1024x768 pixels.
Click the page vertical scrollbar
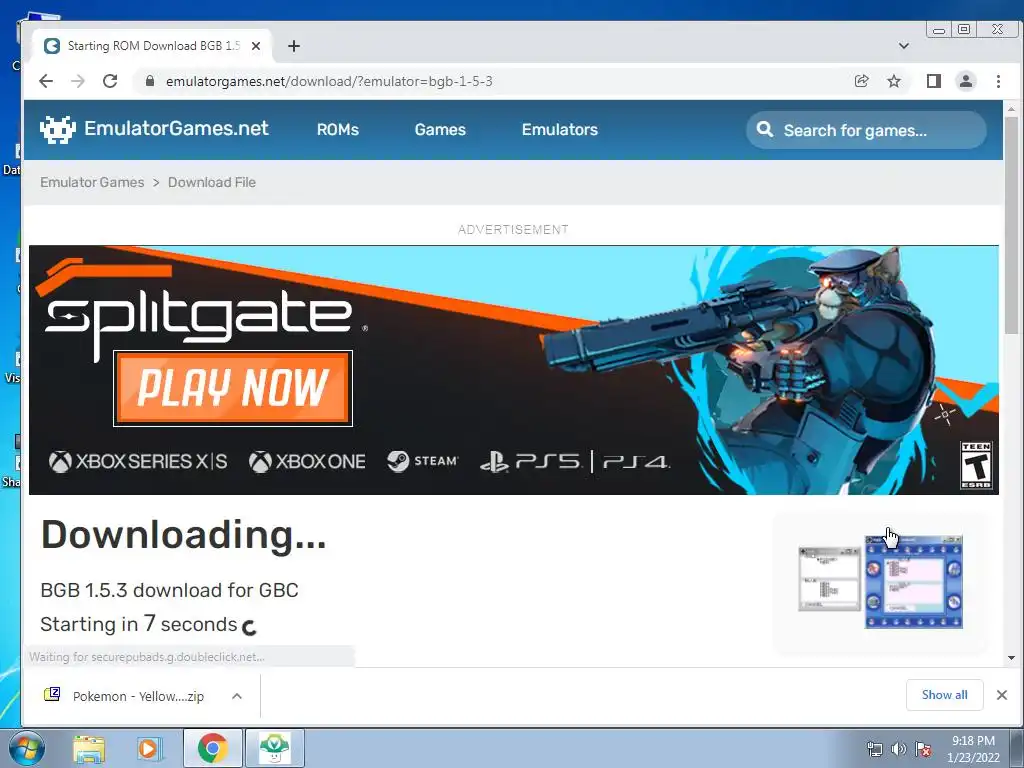click(1011, 225)
